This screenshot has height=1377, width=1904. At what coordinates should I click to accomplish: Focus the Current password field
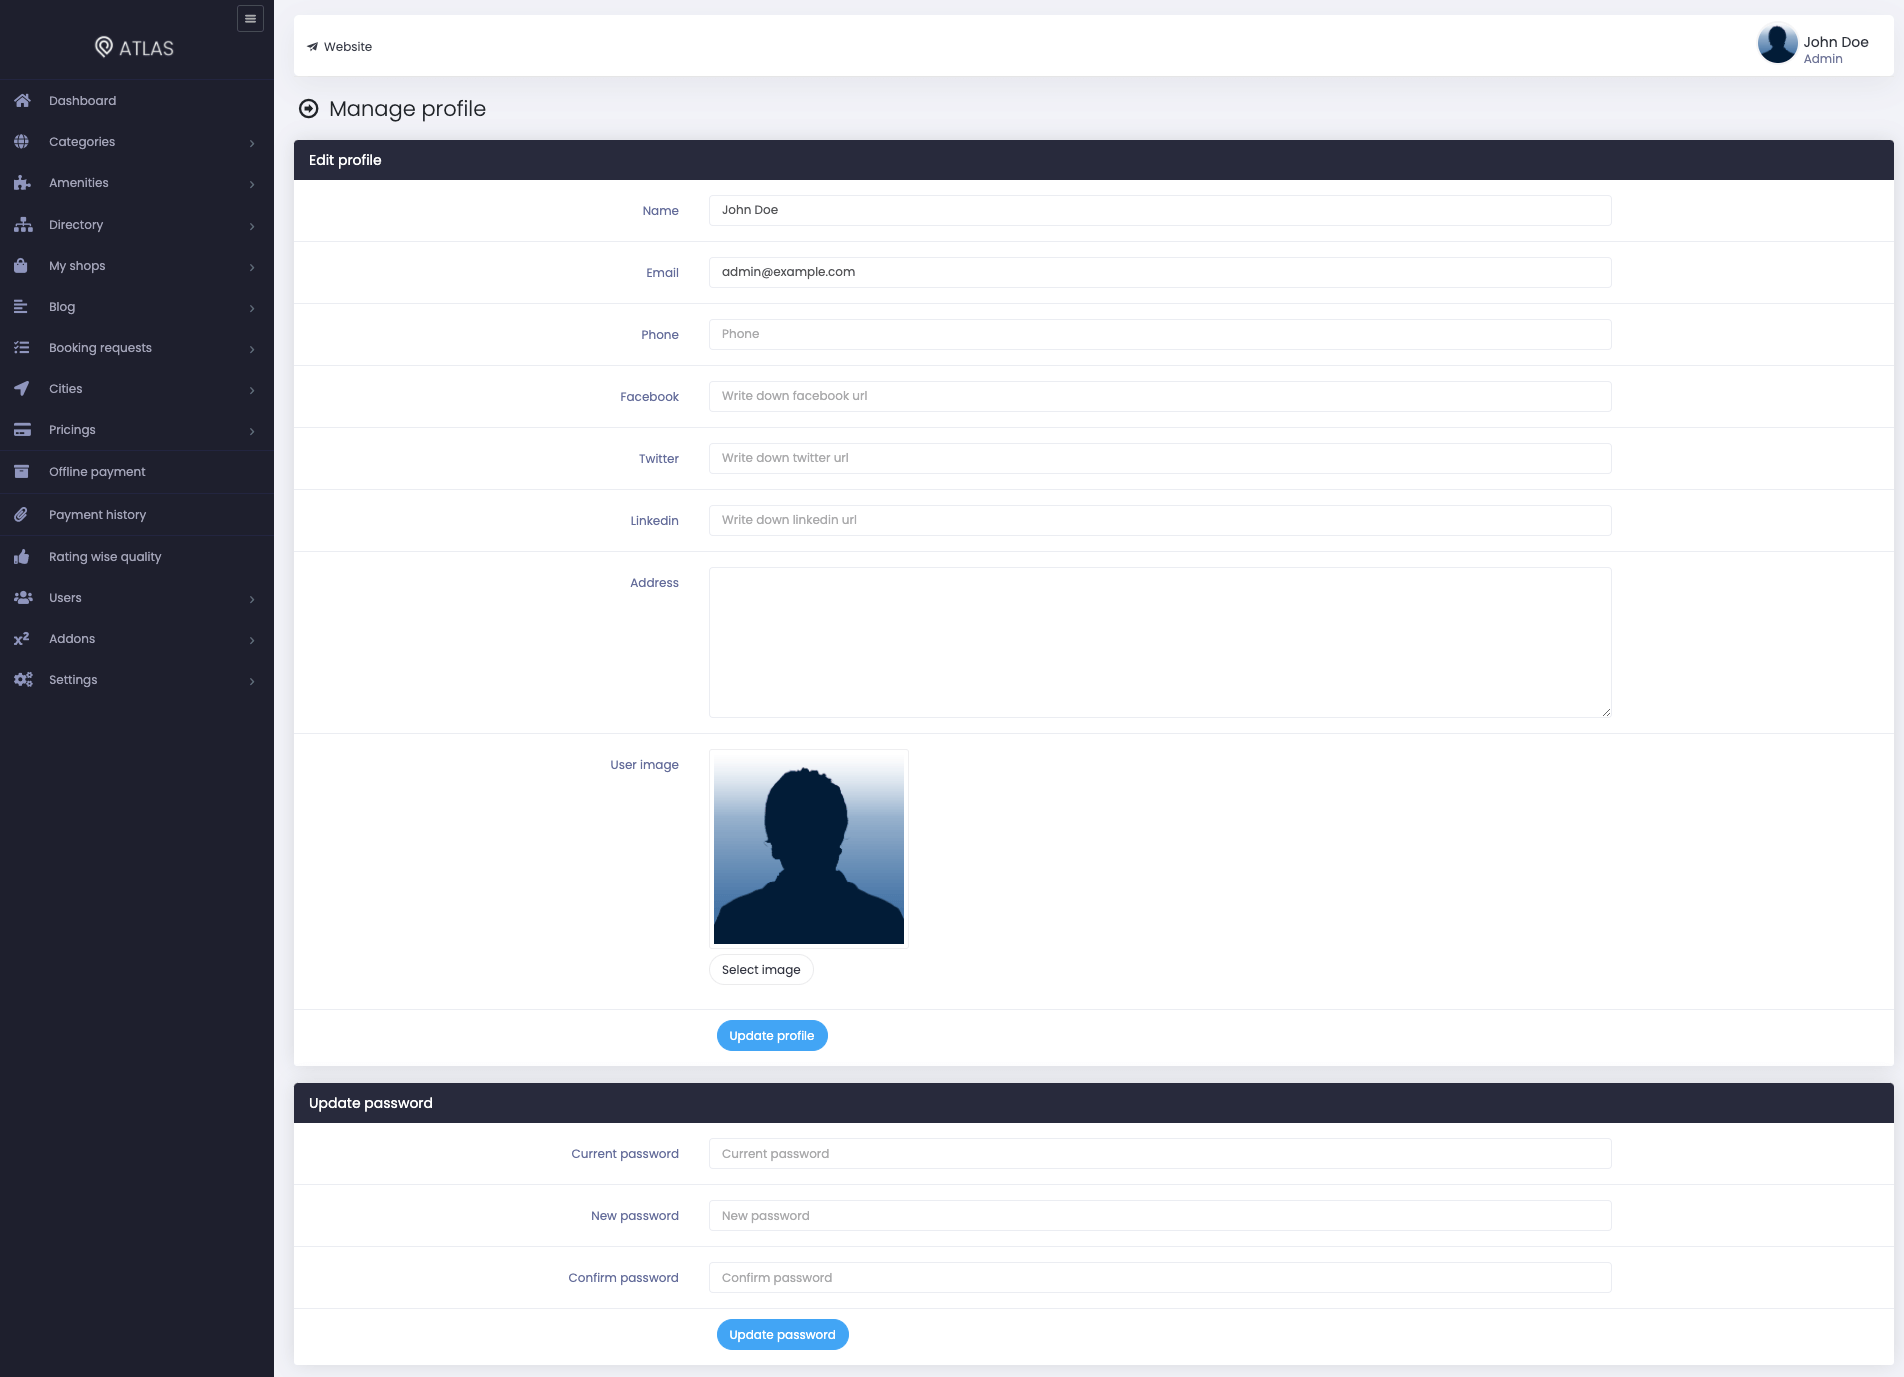(x=1160, y=1154)
